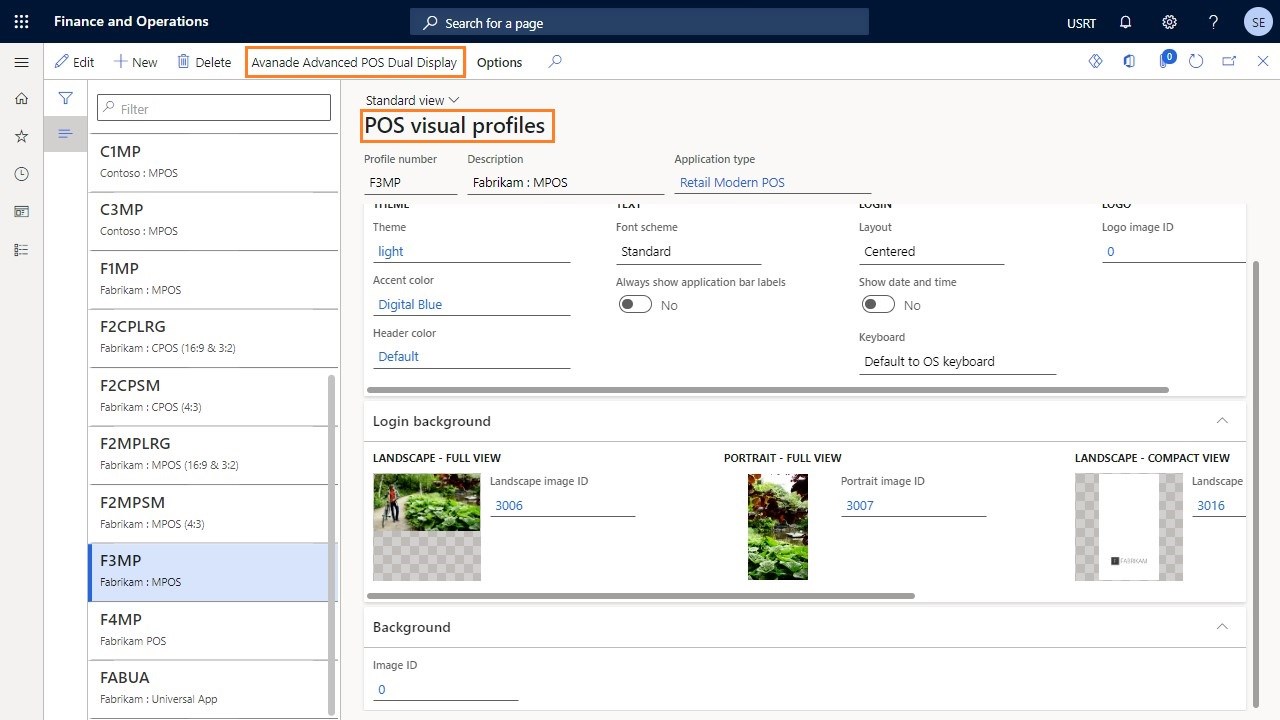The width and height of the screenshot is (1280, 720).
Task: Click New to create a profile
Action: click(x=135, y=62)
